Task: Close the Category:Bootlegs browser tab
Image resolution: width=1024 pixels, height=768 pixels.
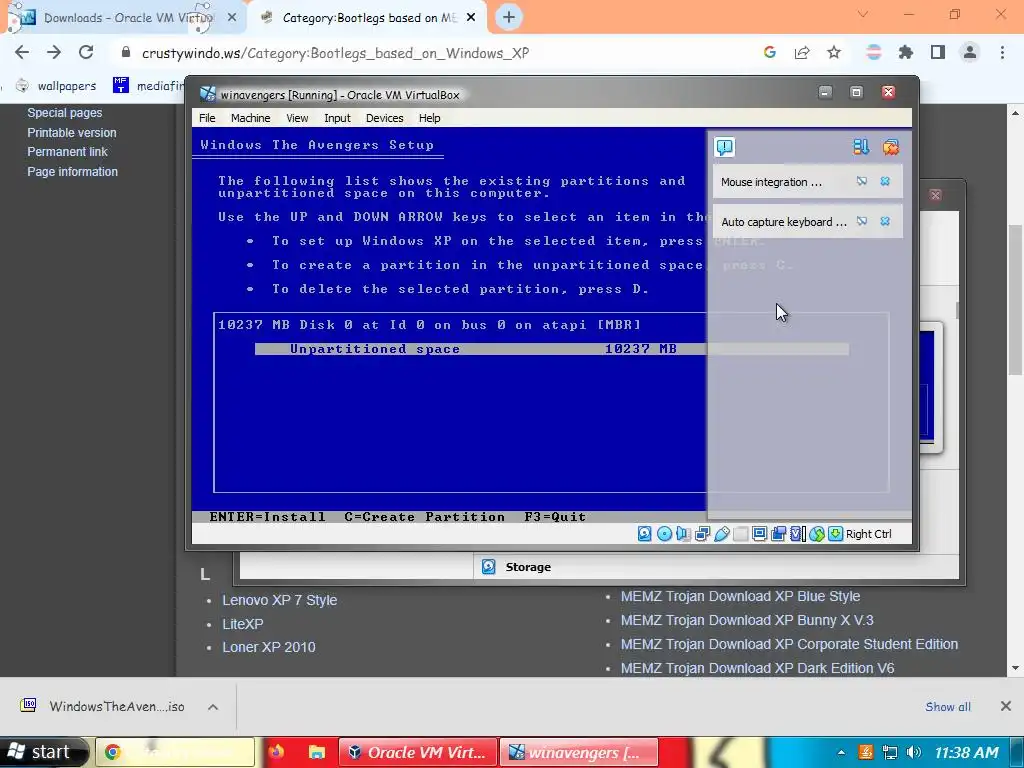Action: [x=471, y=18]
